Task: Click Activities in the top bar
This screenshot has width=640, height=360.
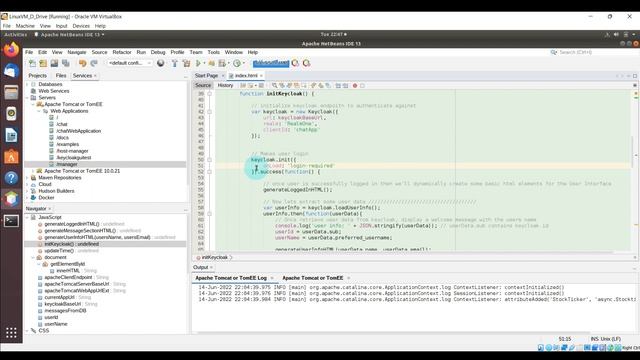Action: click(16, 35)
